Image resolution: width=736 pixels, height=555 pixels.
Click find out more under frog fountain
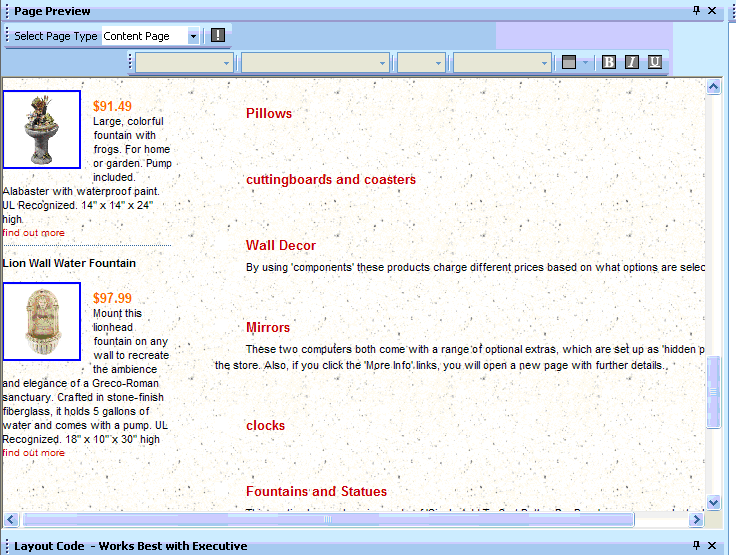[x=33, y=233]
